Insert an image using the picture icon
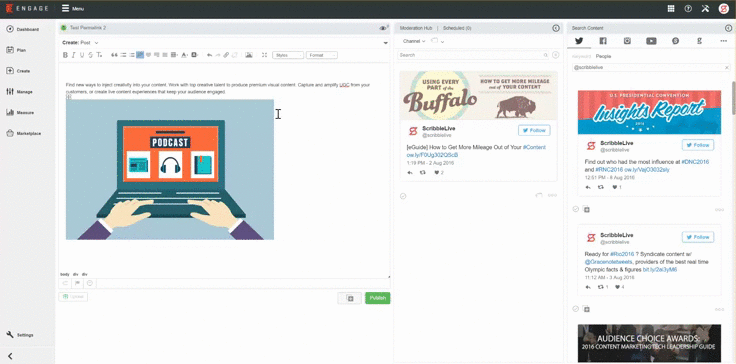The image size is (736, 364). [249, 55]
